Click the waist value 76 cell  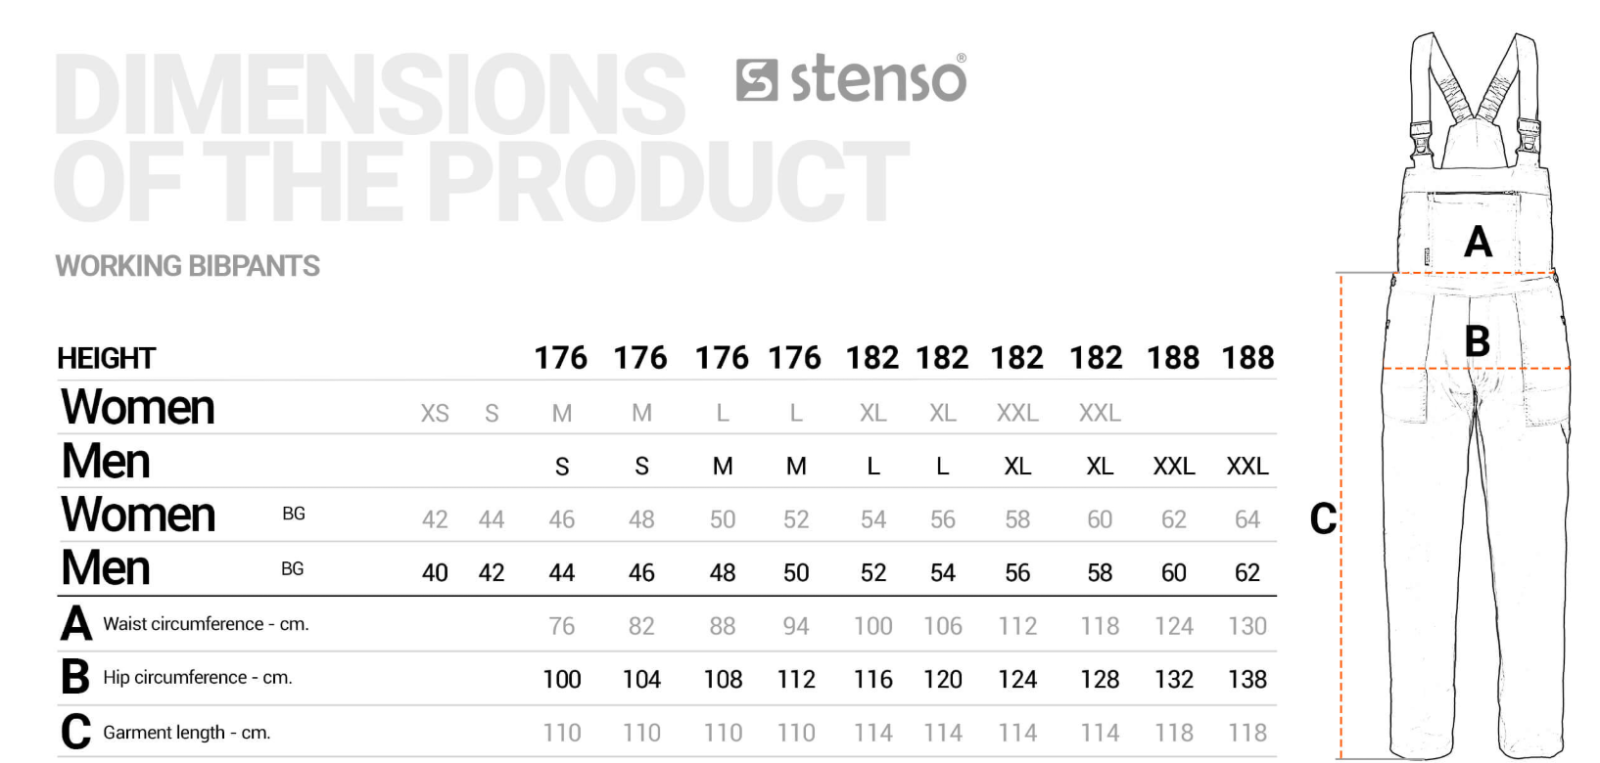[562, 627]
